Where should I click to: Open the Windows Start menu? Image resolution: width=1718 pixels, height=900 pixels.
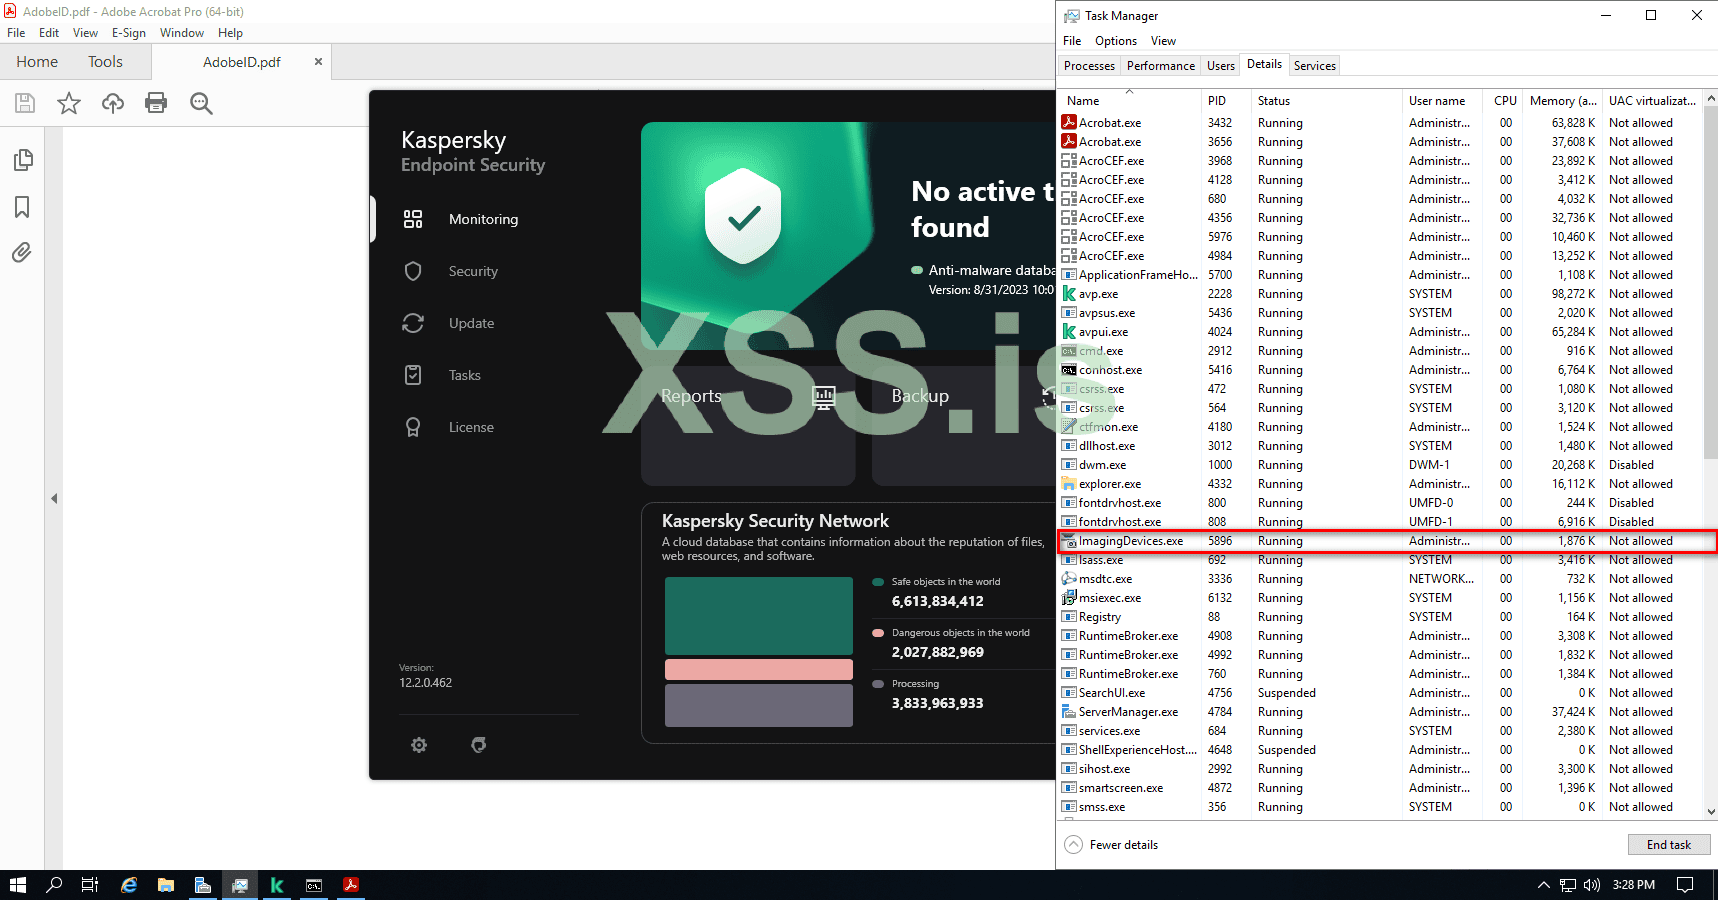click(17, 885)
